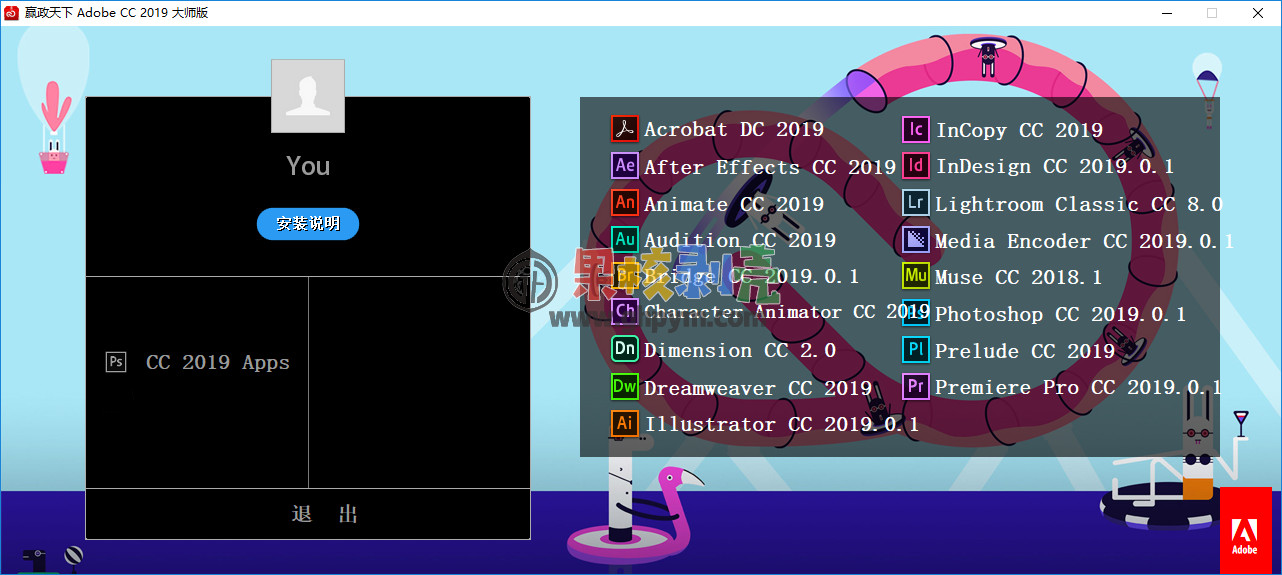The width and height of the screenshot is (1282, 575).
Task: Select Prelude CC 2019 text
Action: pyautogui.click(x=1025, y=351)
